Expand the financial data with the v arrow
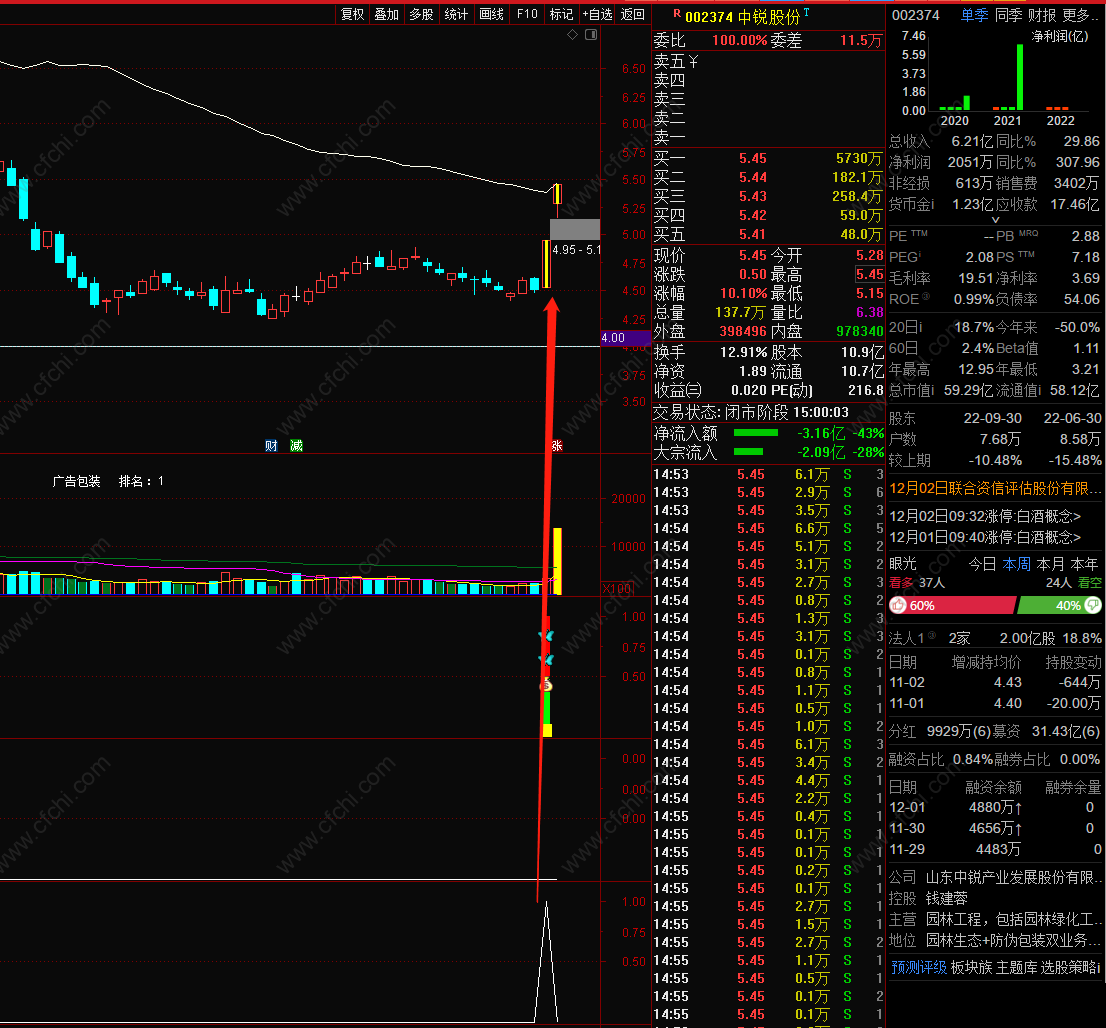The height and width of the screenshot is (1028, 1106). tap(995, 219)
